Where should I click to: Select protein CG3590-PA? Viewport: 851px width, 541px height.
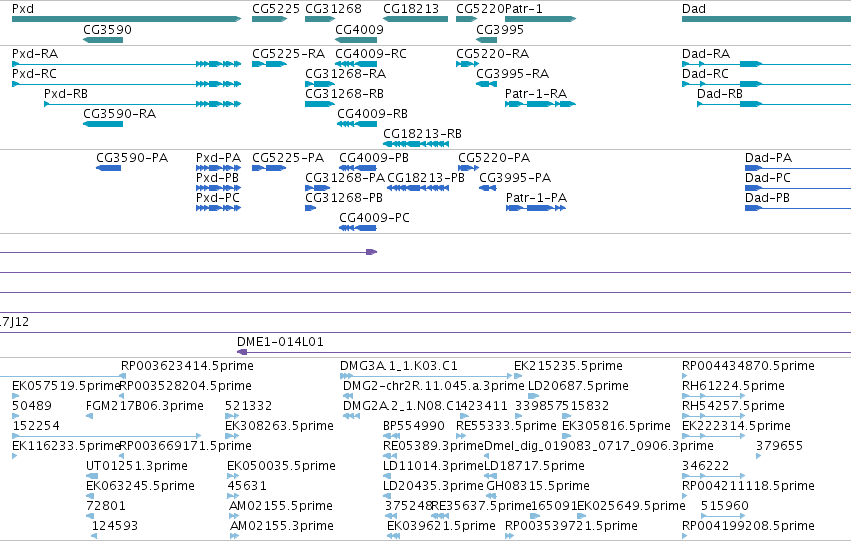pos(132,158)
